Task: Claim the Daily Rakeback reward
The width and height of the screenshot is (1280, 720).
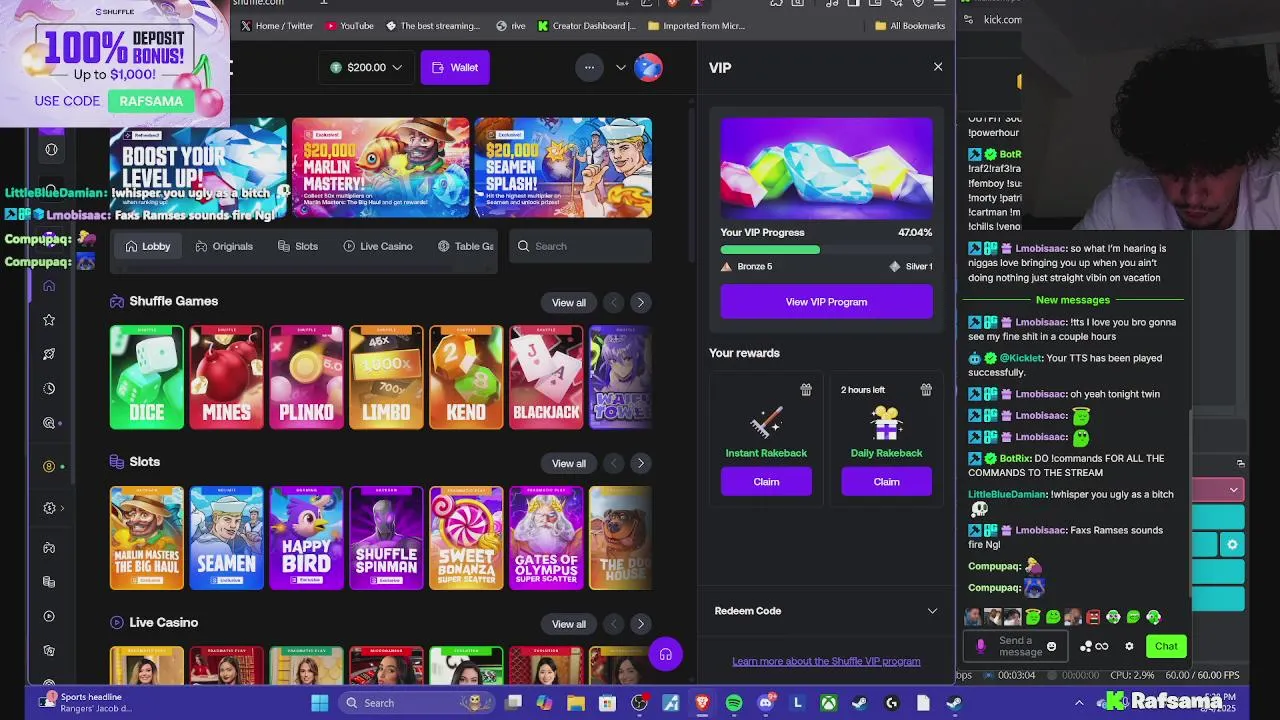Action: pos(886,482)
